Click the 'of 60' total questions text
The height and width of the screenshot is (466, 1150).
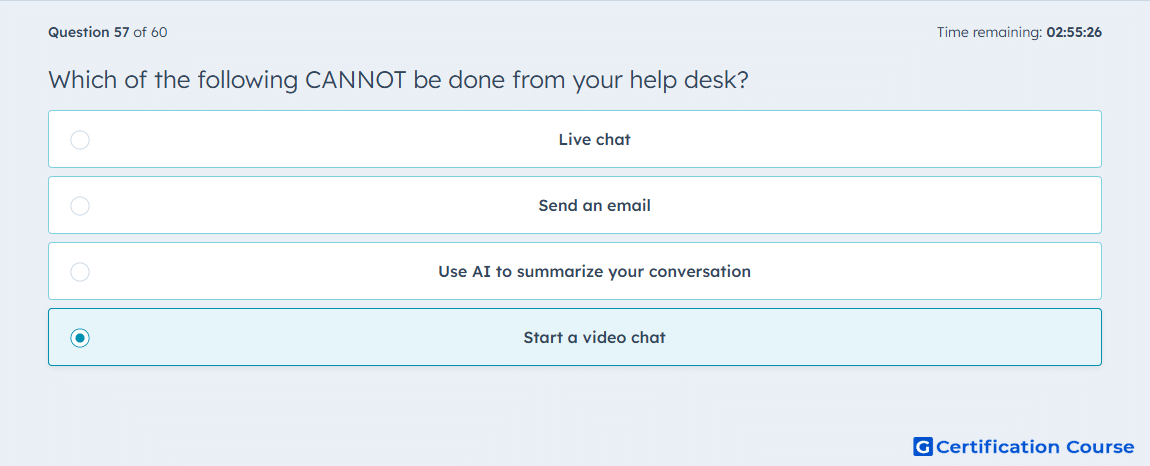pos(150,32)
